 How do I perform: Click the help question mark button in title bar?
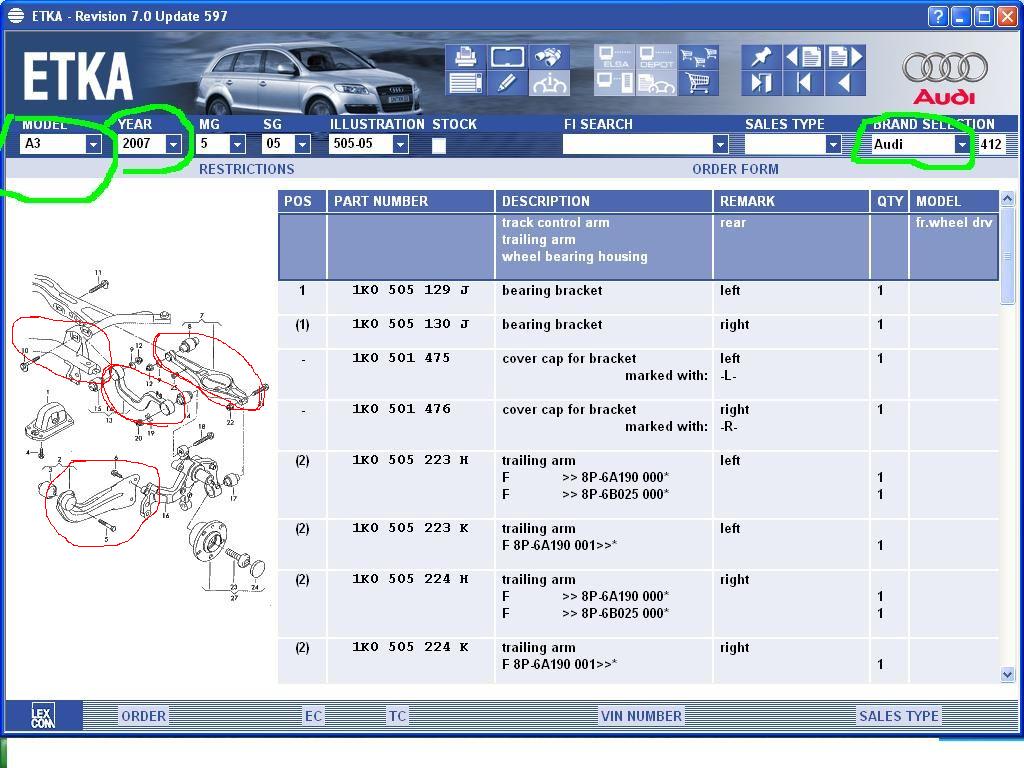click(x=938, y=16)
